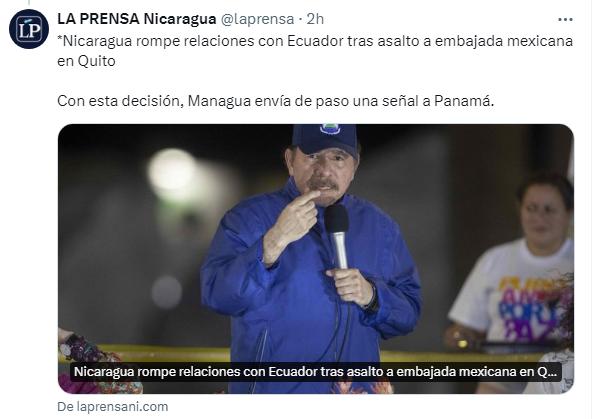
Task: Click the tweet text about Nicaragua rompe relaciones
Action: [x=315, y=51]
